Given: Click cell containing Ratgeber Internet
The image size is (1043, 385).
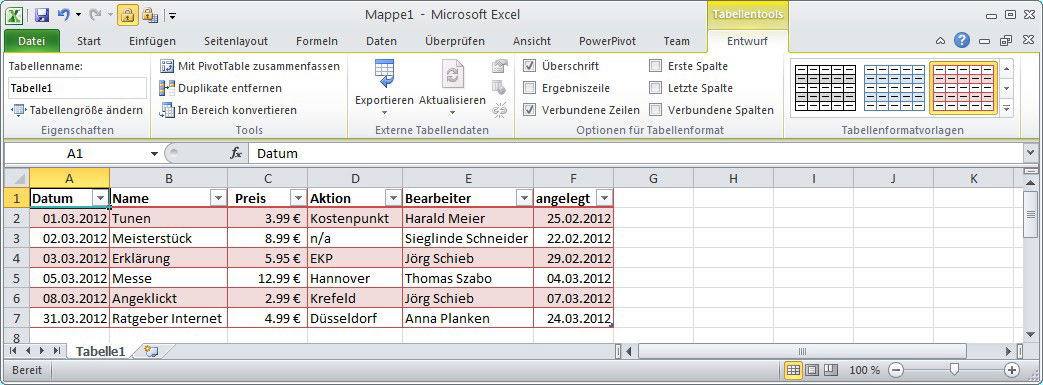Looking at the screenshot, I should (168, 318).
